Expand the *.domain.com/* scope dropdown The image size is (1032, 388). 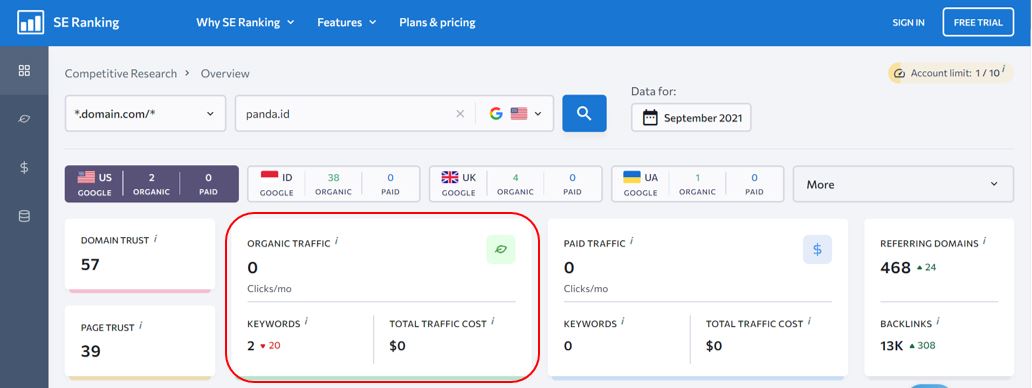(x=145, y=114)
